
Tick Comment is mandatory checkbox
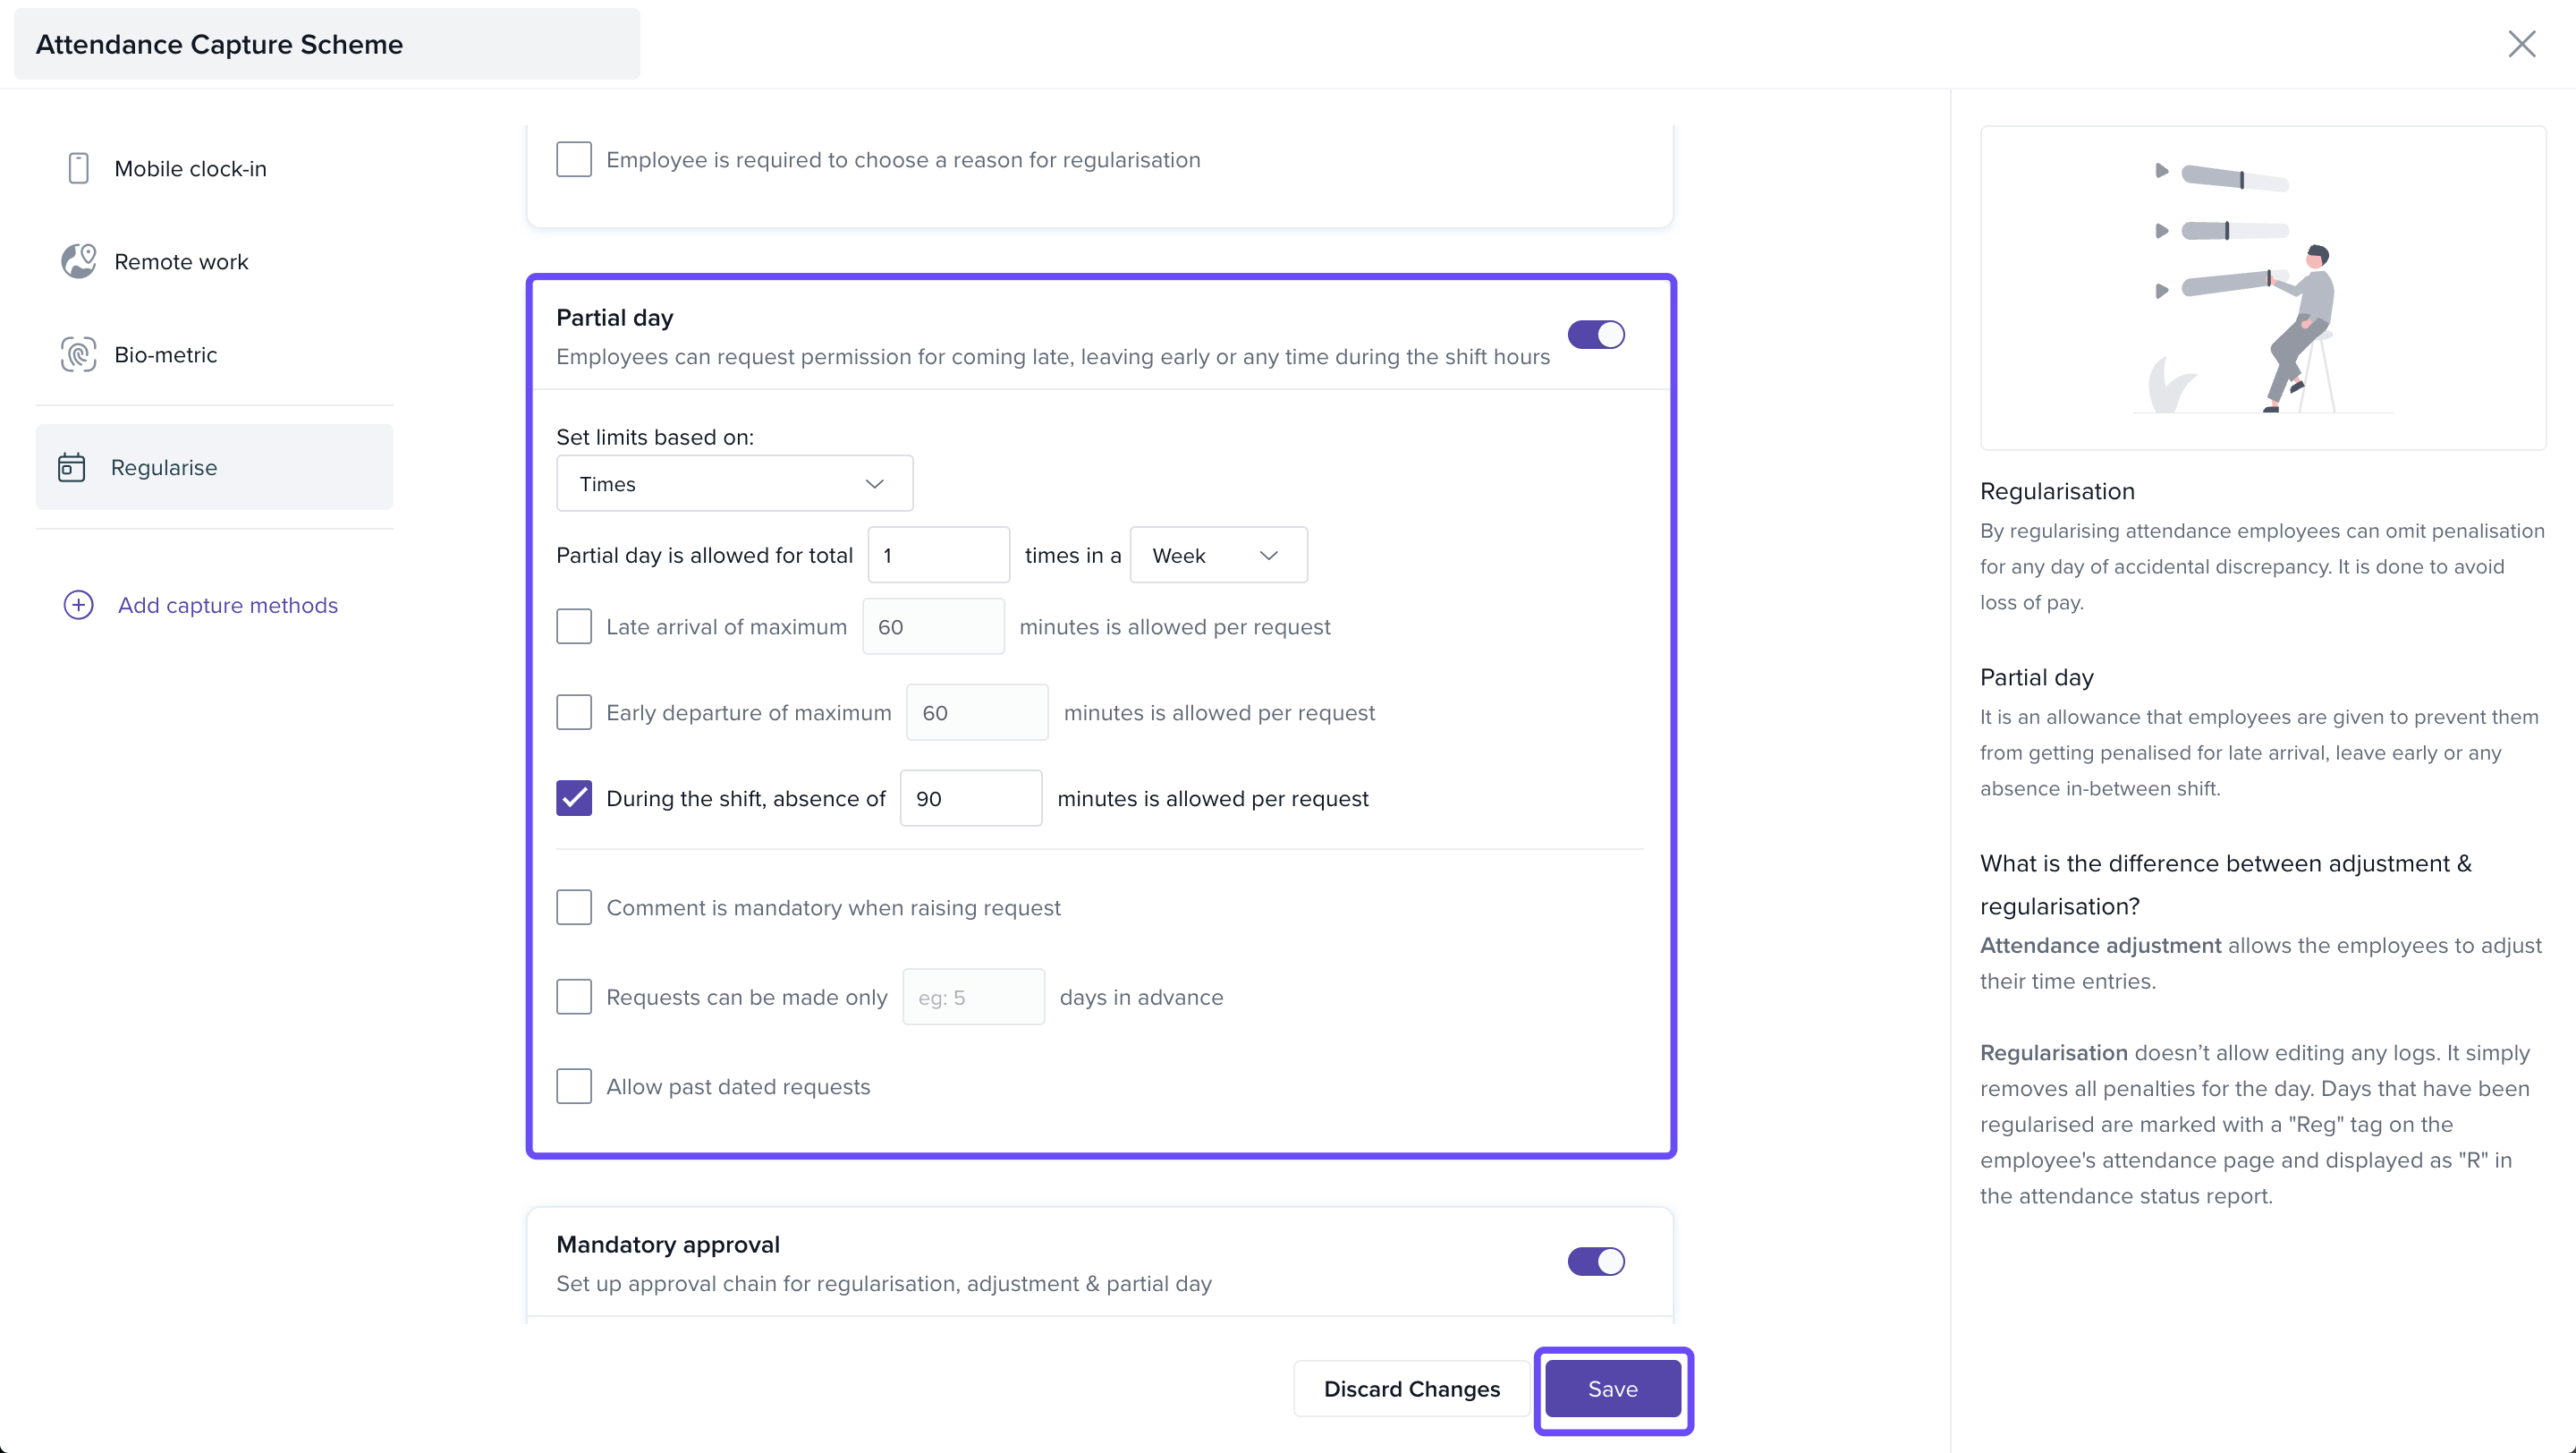click(x=574, y=907)
